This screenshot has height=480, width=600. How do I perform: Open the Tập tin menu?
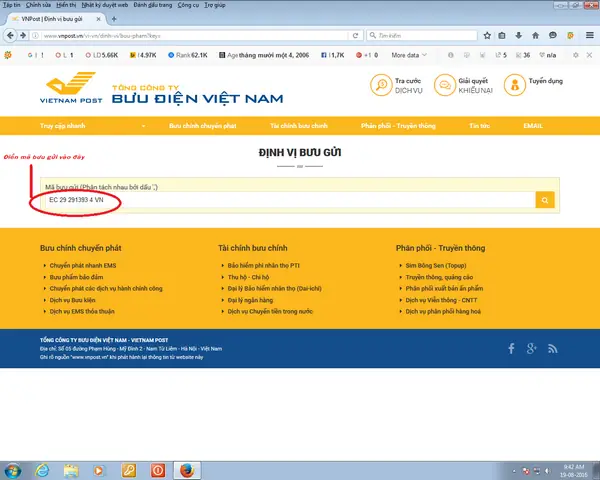[x=11, y=5]
